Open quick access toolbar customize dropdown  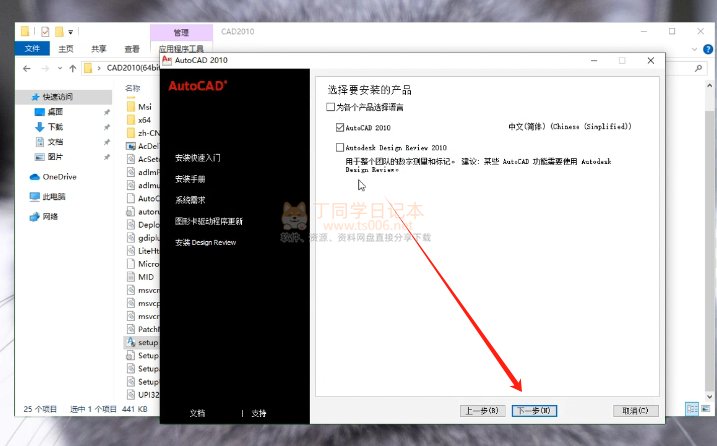70,32
